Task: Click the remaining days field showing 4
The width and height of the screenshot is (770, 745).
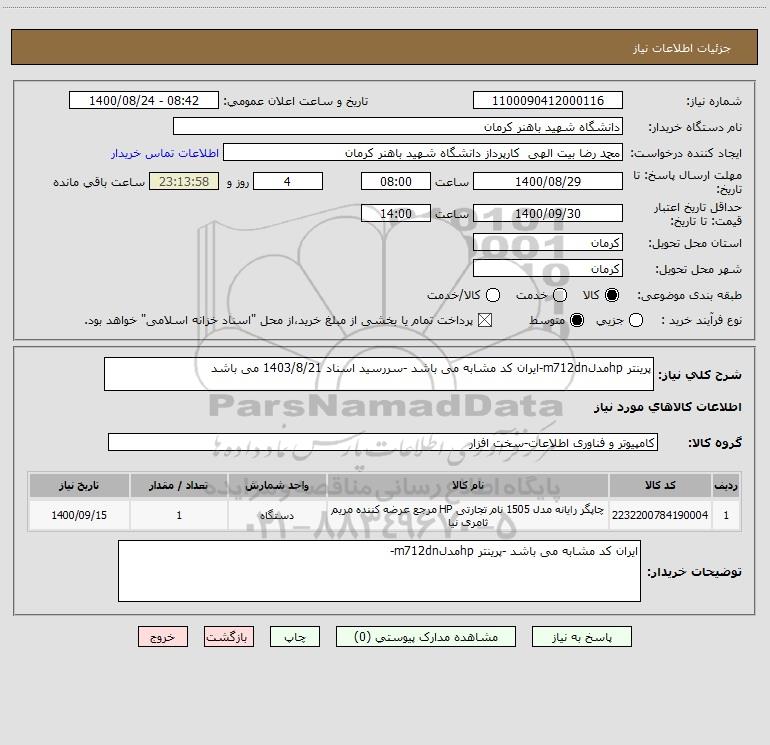Action: [x=288, y=181]
